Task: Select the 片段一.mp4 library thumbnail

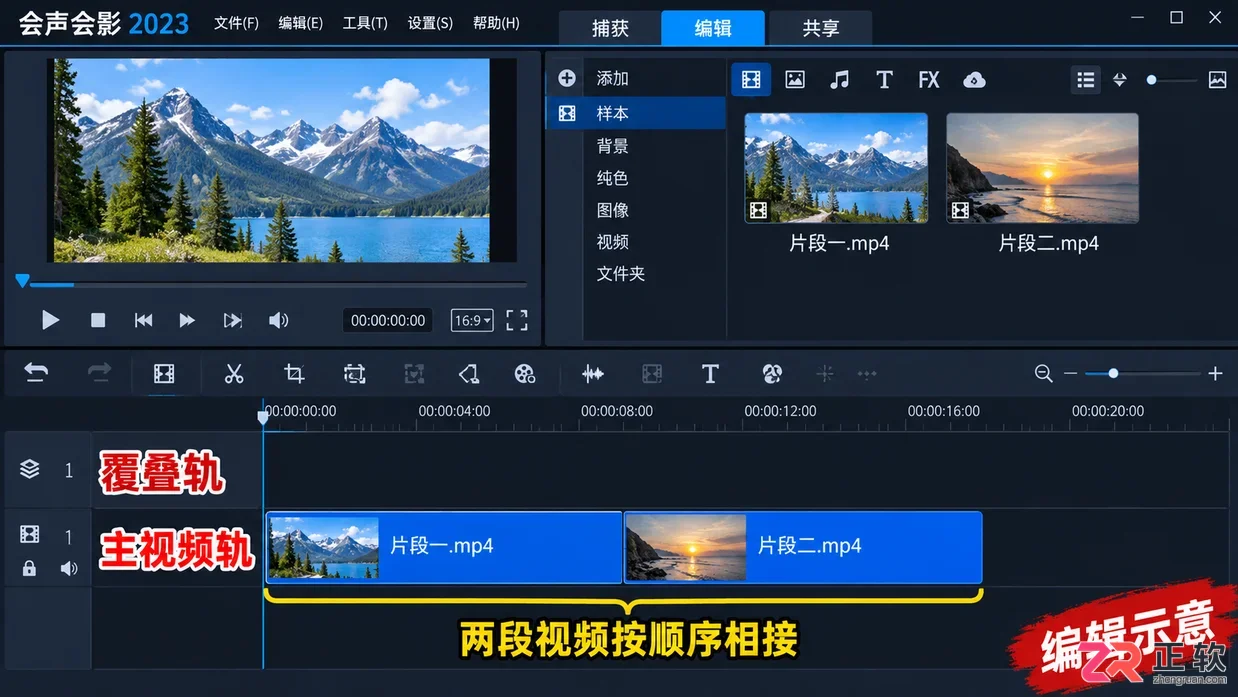Action: (836, 167)
